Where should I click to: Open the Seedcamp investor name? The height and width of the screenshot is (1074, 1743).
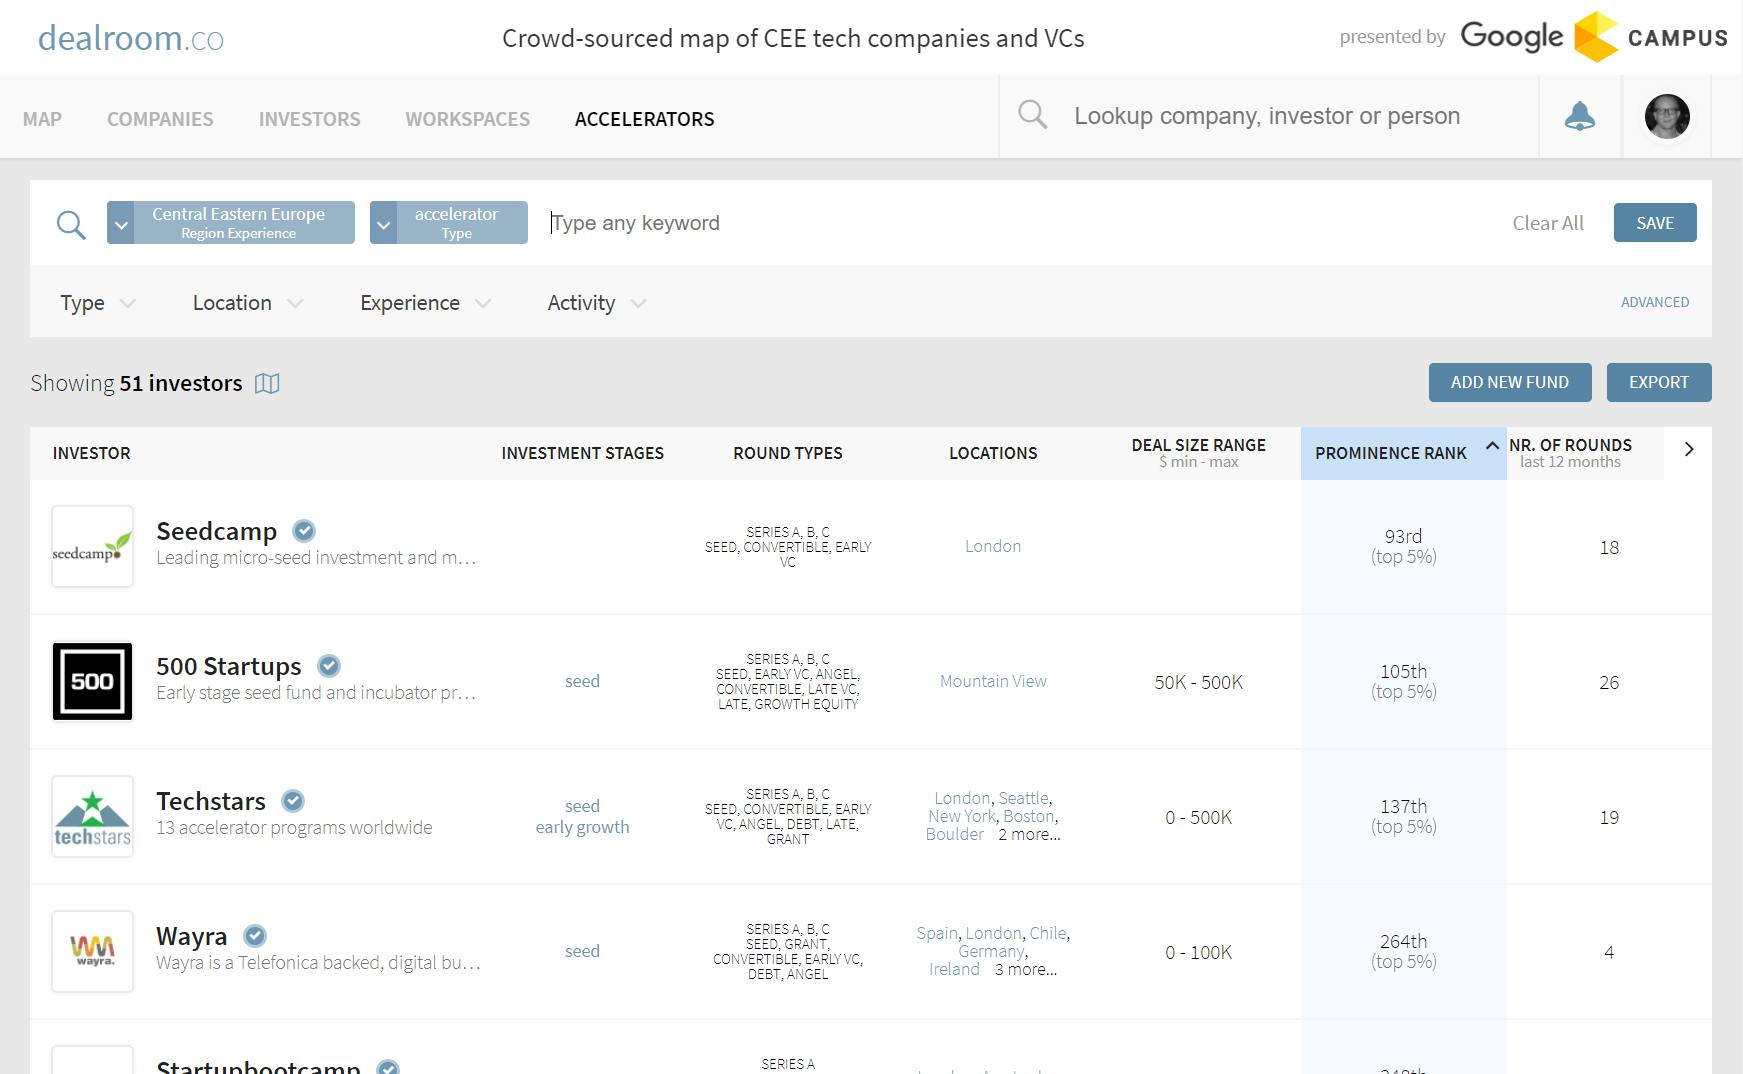216,531
